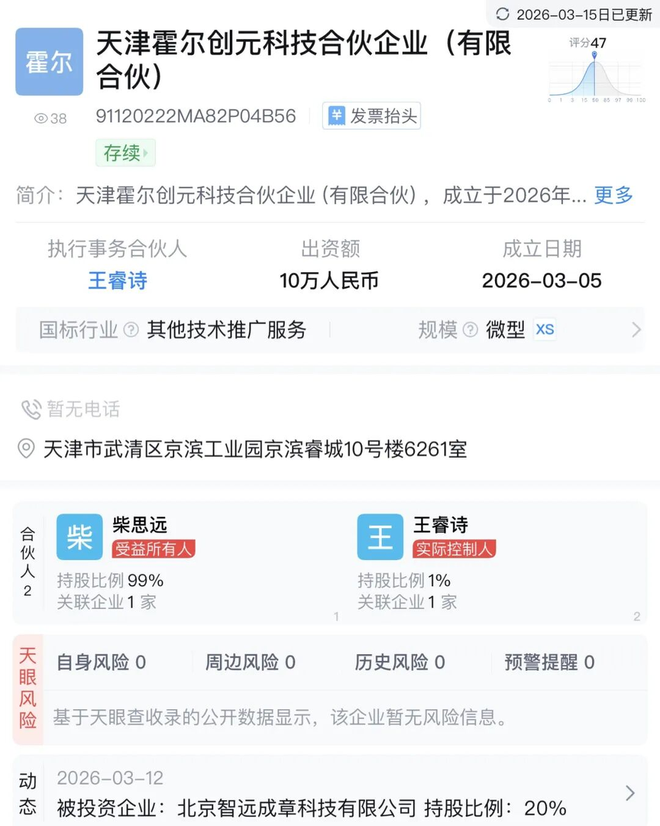Screen dimensions: 660x826
Task: Click the 评分 score distribution chart
Action: 595,72
